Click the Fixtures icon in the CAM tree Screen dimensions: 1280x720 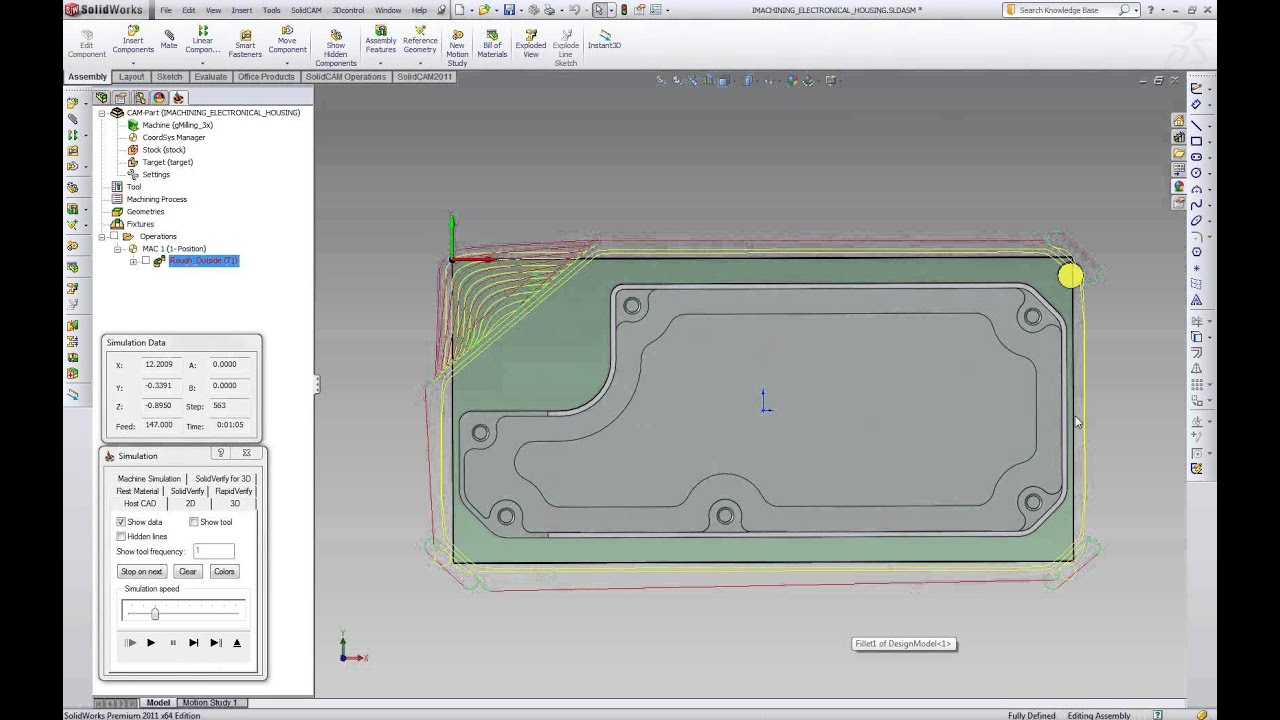[117, 224]
